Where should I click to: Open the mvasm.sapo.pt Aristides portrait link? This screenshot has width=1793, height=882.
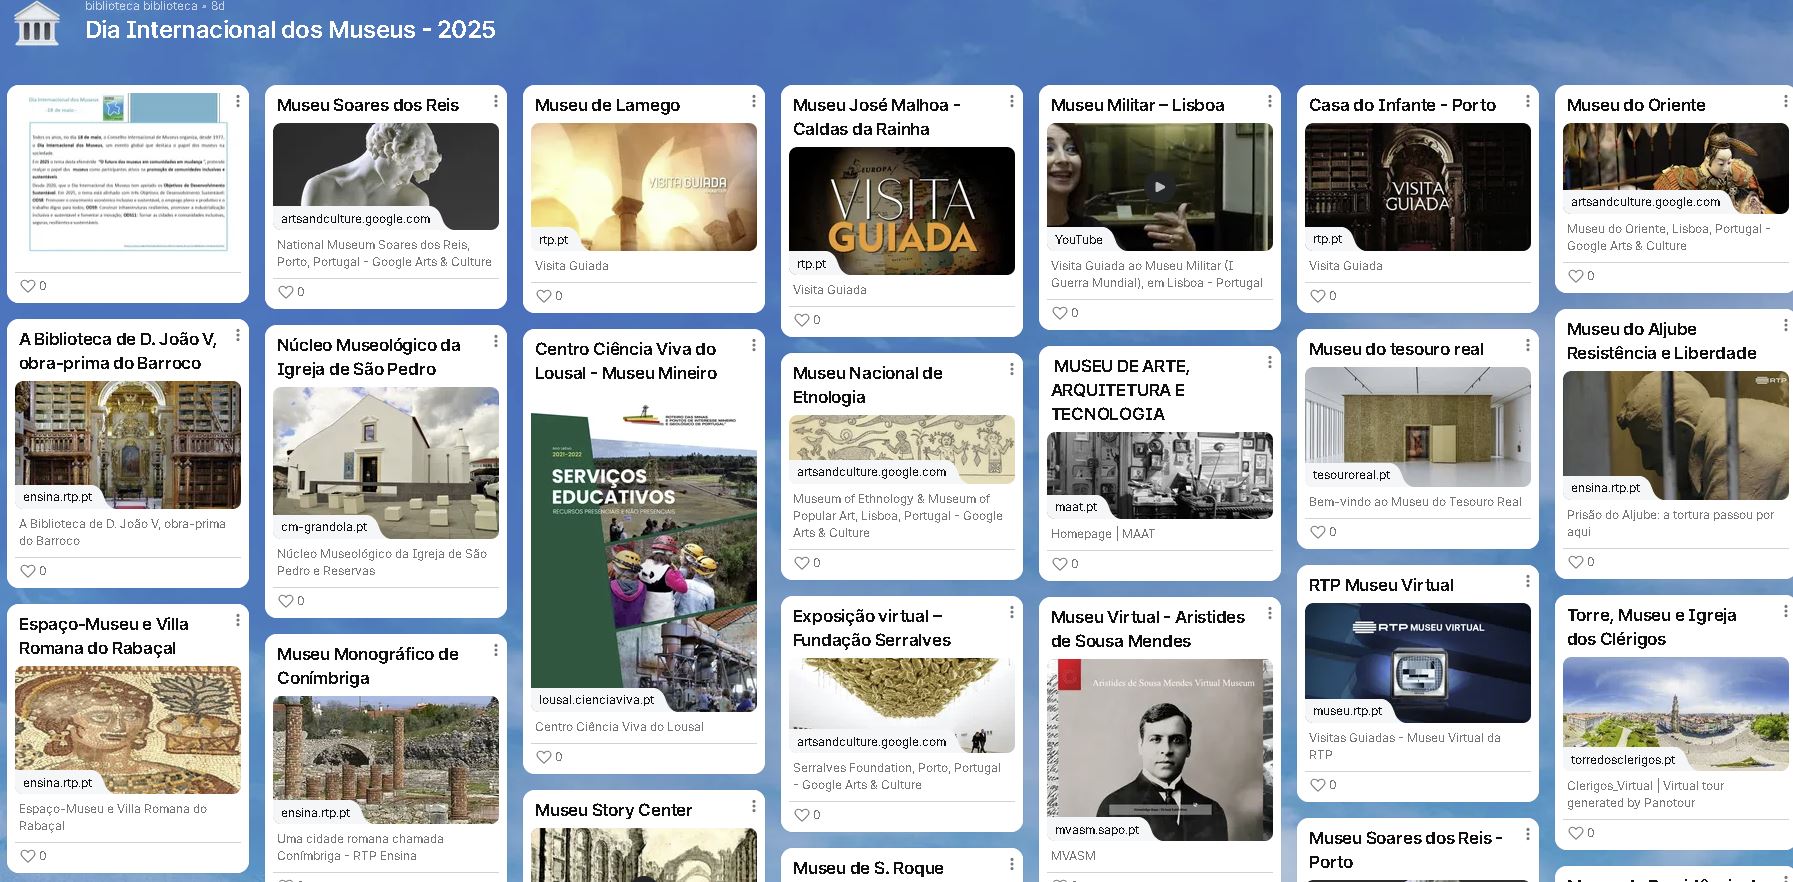pos(1160,750)
